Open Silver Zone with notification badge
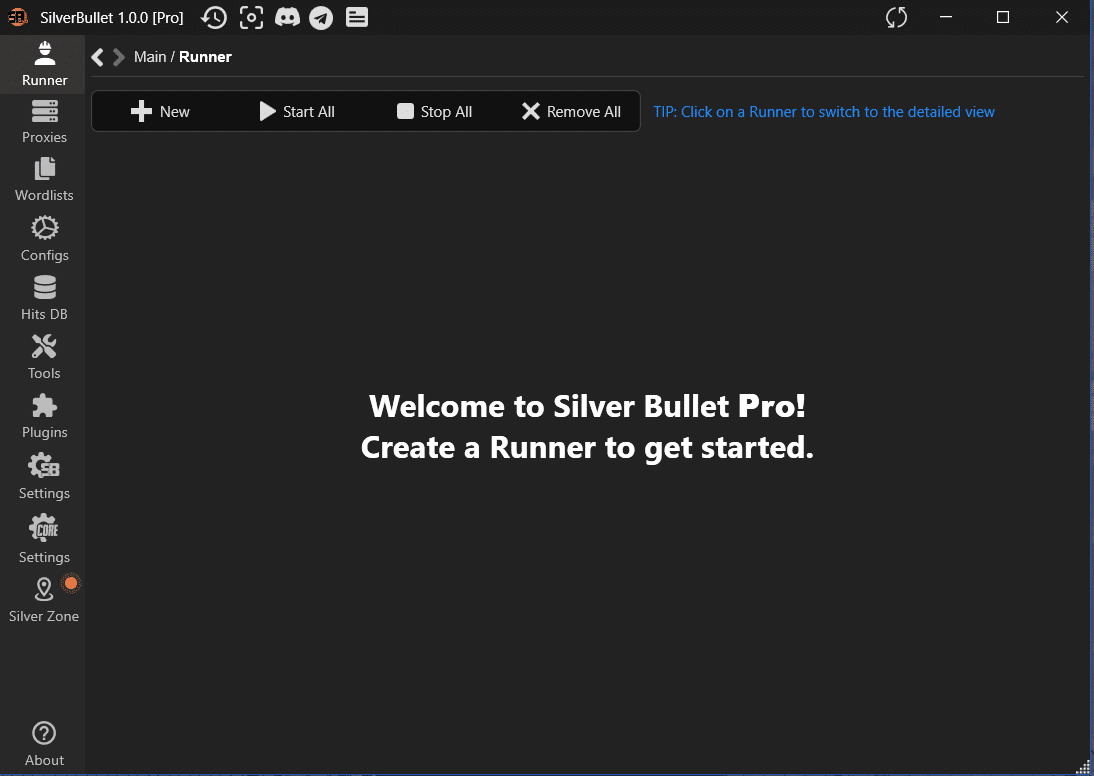Image resolution: width=1094 pixels, height=776 pixels. (x=44, y=598)
